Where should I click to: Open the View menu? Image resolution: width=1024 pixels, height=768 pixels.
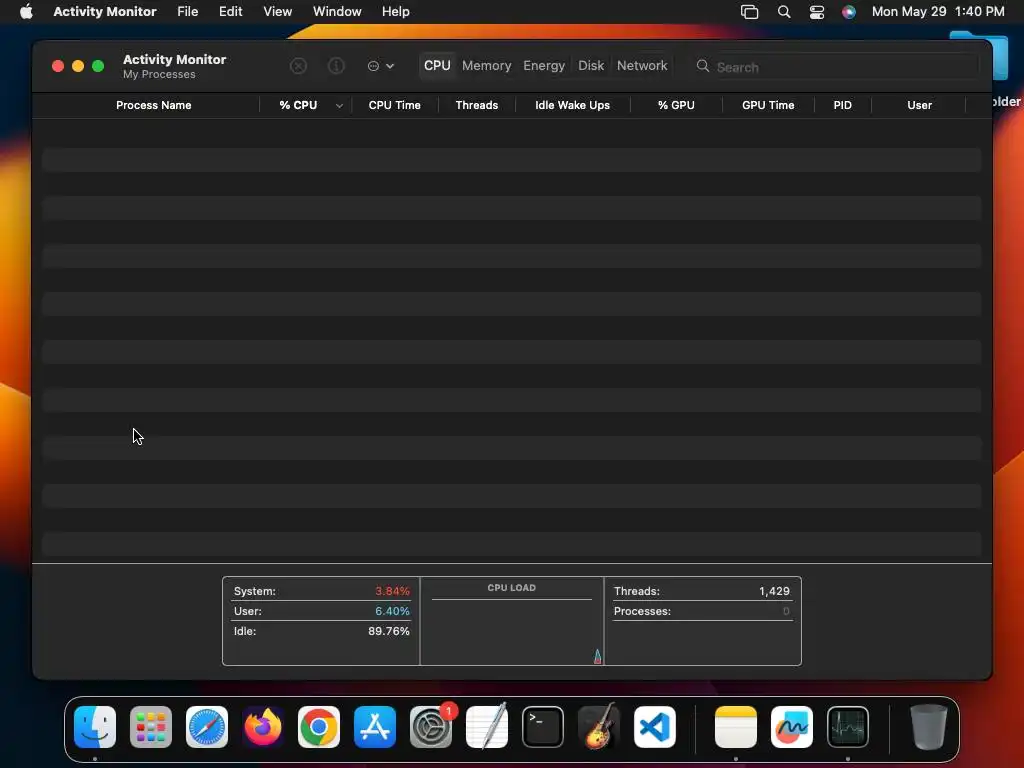(x=278, y=12)
